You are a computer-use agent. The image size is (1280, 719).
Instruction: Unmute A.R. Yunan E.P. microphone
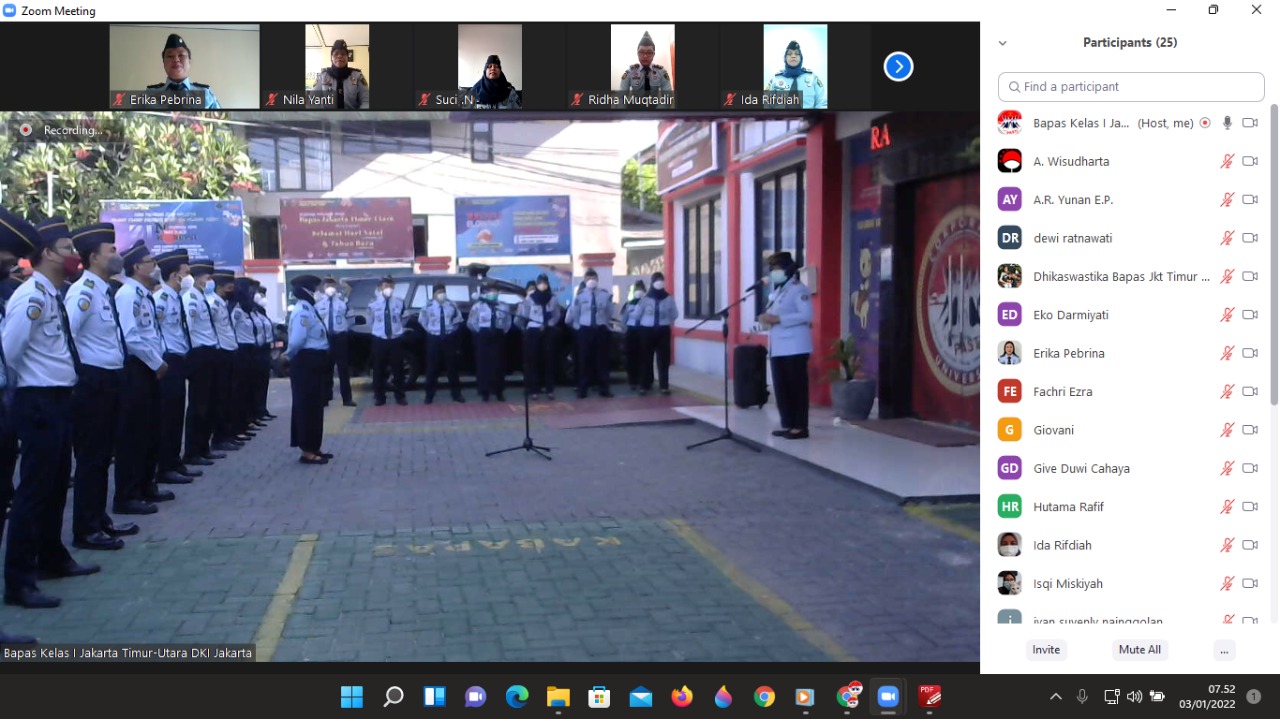coord(1227,200)
